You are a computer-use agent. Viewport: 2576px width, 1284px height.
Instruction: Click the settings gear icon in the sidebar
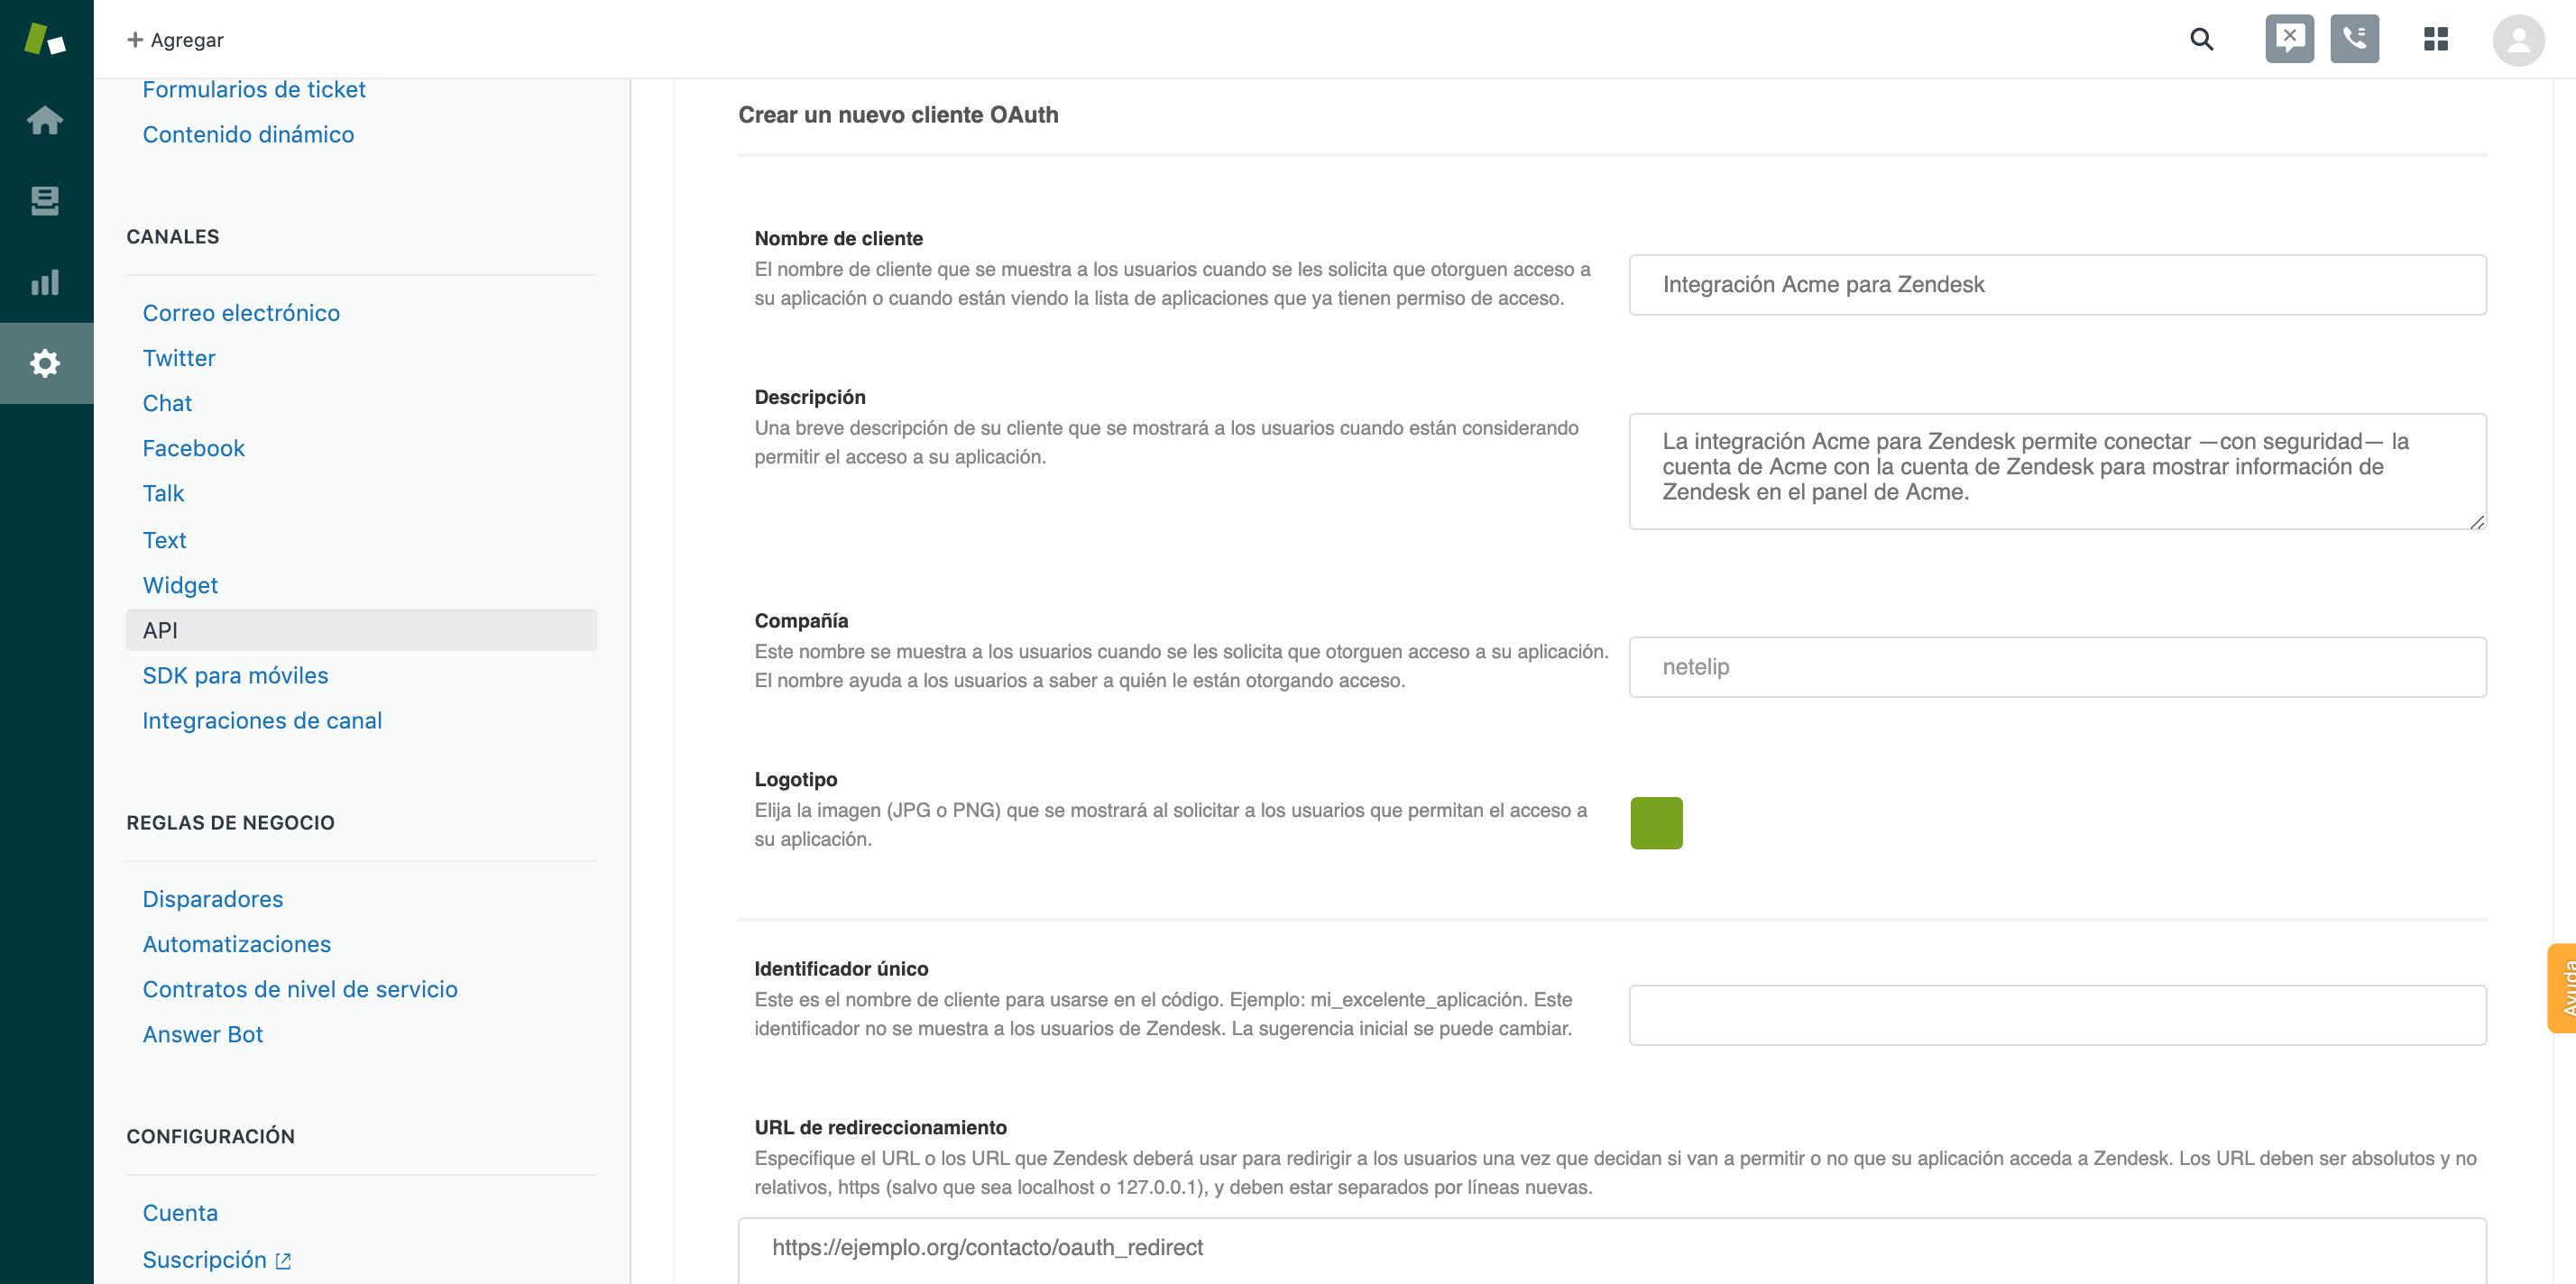coord(46,362)
